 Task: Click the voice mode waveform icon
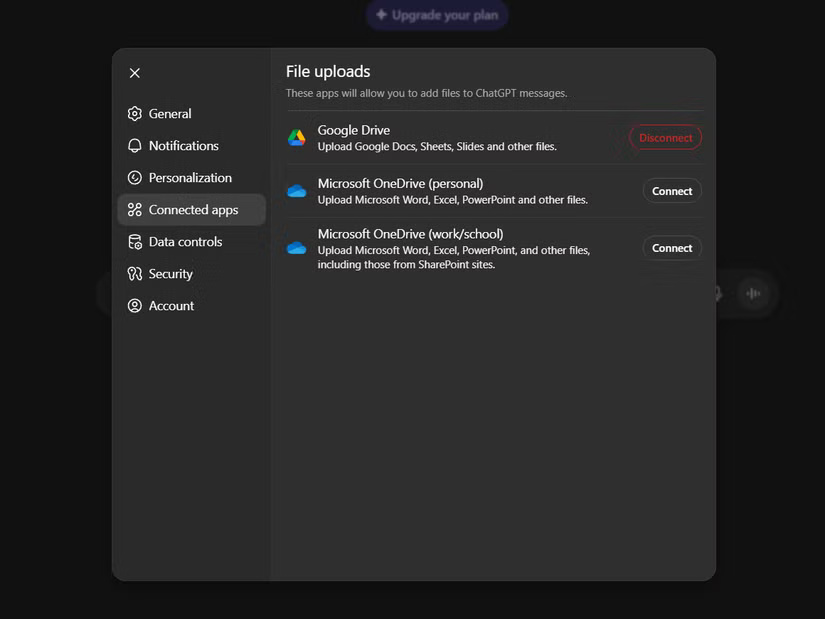pos(754,293)
